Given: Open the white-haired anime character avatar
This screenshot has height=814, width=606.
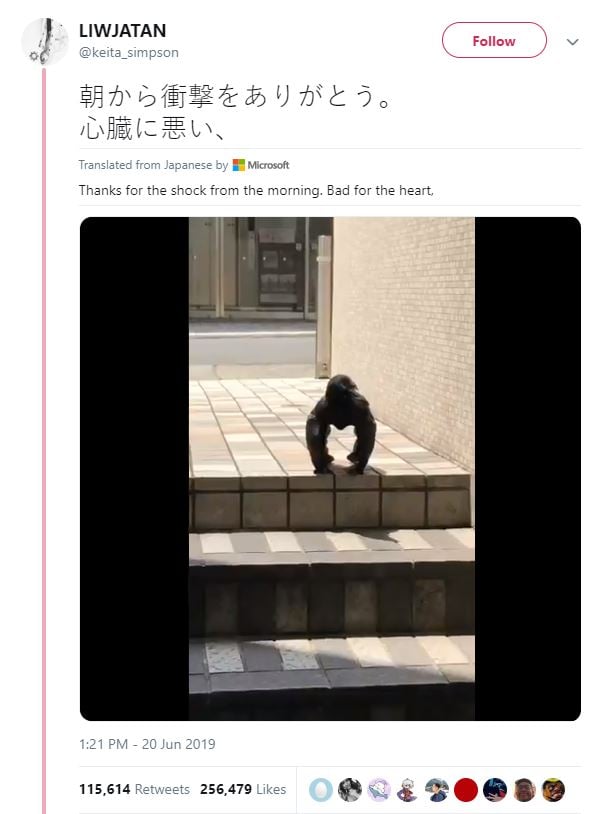Looking at the screenshot, I should coord(408,790).
